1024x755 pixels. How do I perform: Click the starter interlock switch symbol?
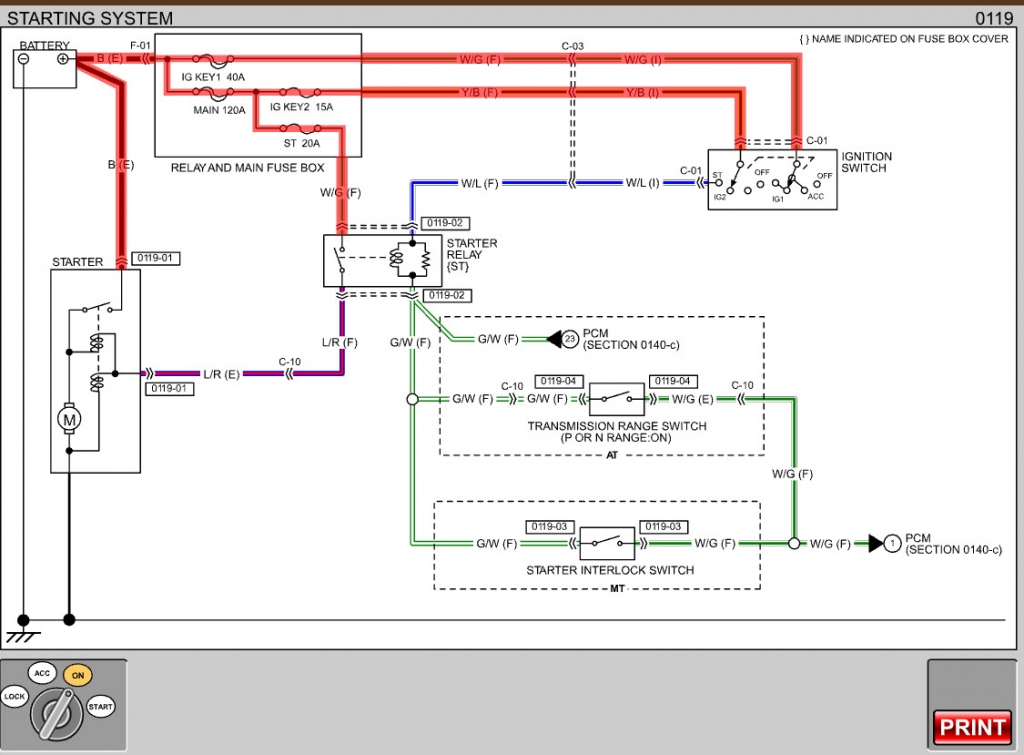(607, 543)
